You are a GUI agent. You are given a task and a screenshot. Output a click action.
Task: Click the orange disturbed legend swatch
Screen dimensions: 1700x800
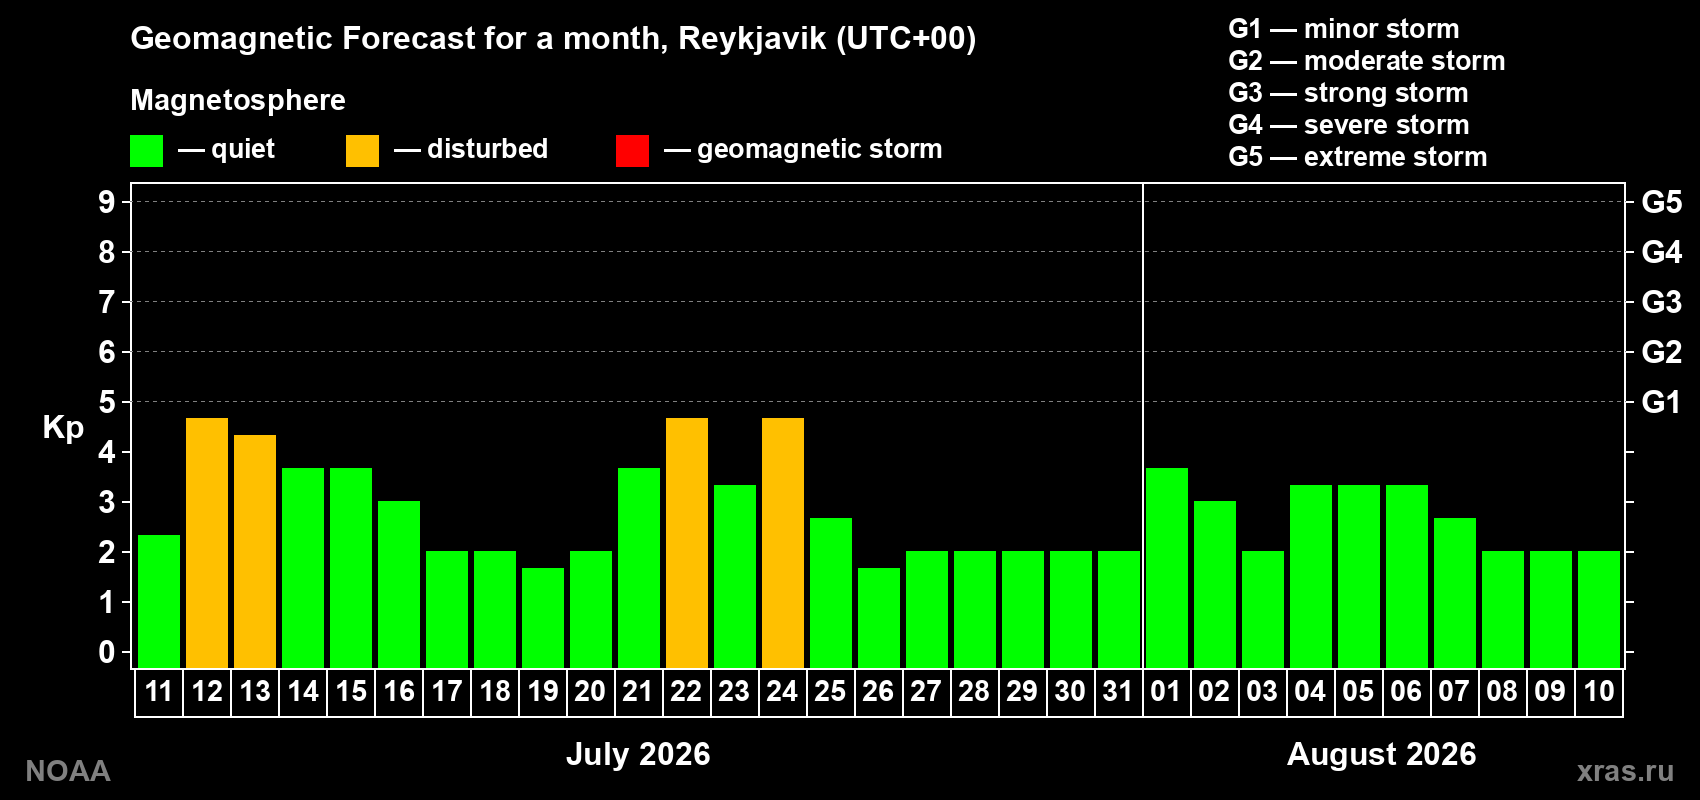(362, 151)
